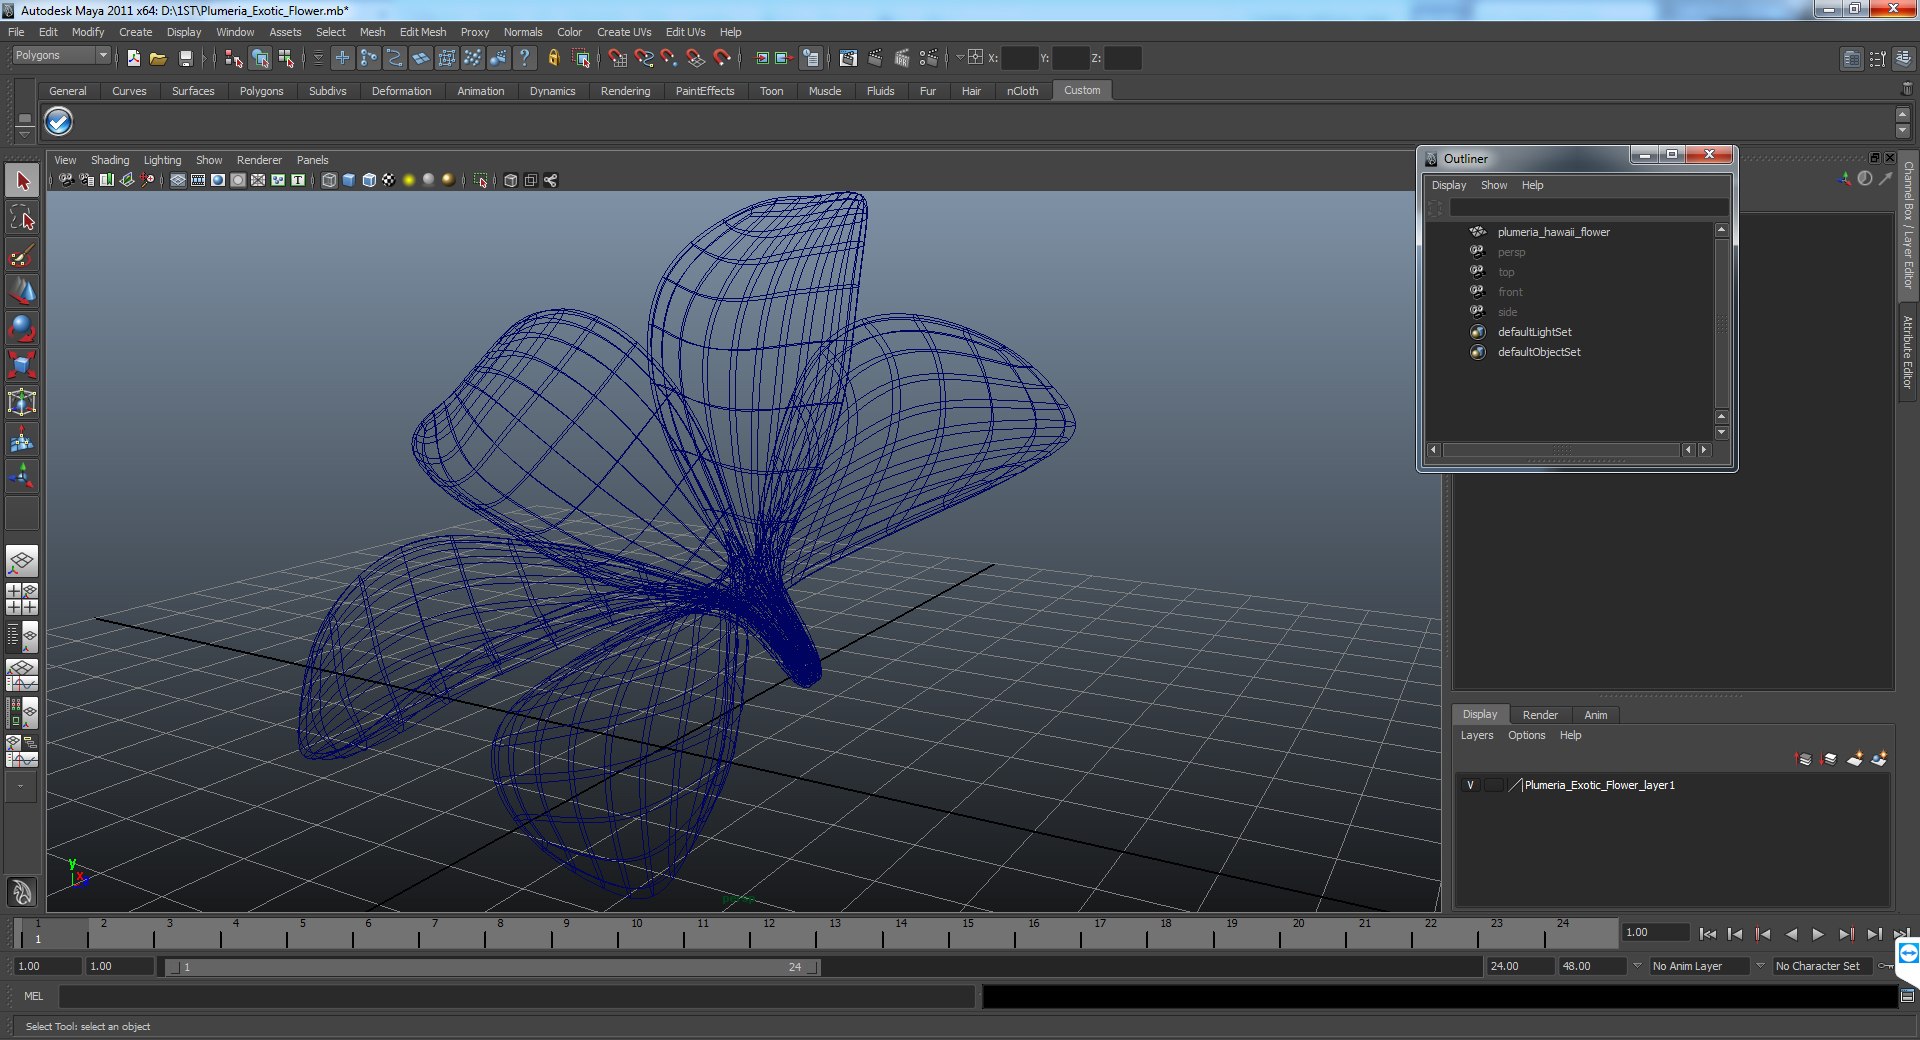This screenshot has height=1040, width=1920.
Task: Click the checkmark shelf button on Custom shelf
Action: 59,122
